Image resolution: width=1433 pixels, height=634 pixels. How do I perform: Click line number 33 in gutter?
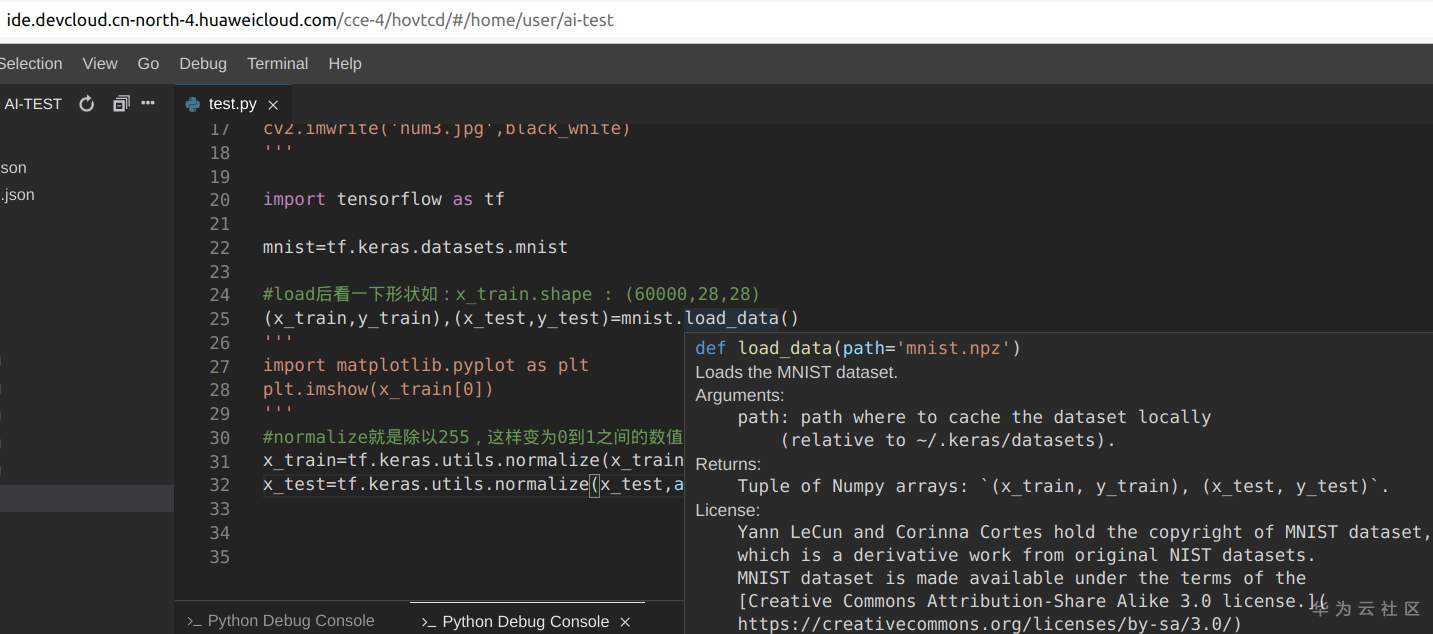[x=220, y=509]
